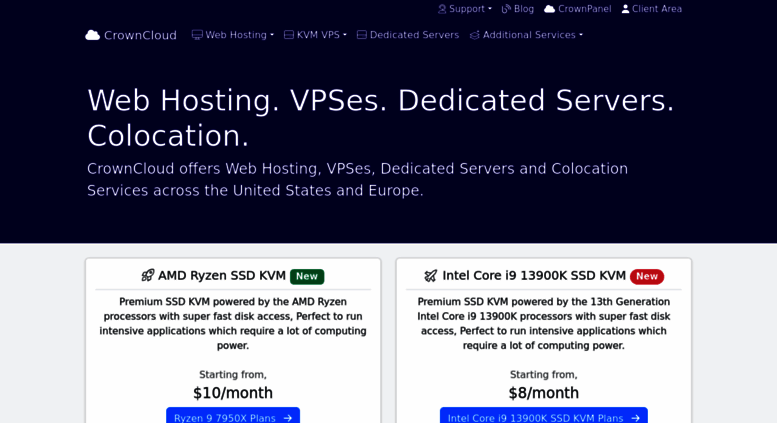The width and height of the screenshot is (777, 423).
Task: Click the CrownCloud brand name
Action: click(140, 35)
